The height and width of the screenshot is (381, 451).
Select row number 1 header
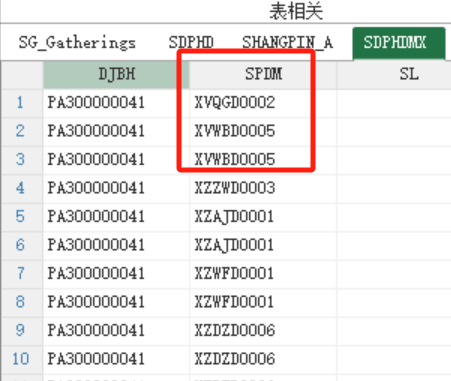pyautogui.click(x=21, y=102)
